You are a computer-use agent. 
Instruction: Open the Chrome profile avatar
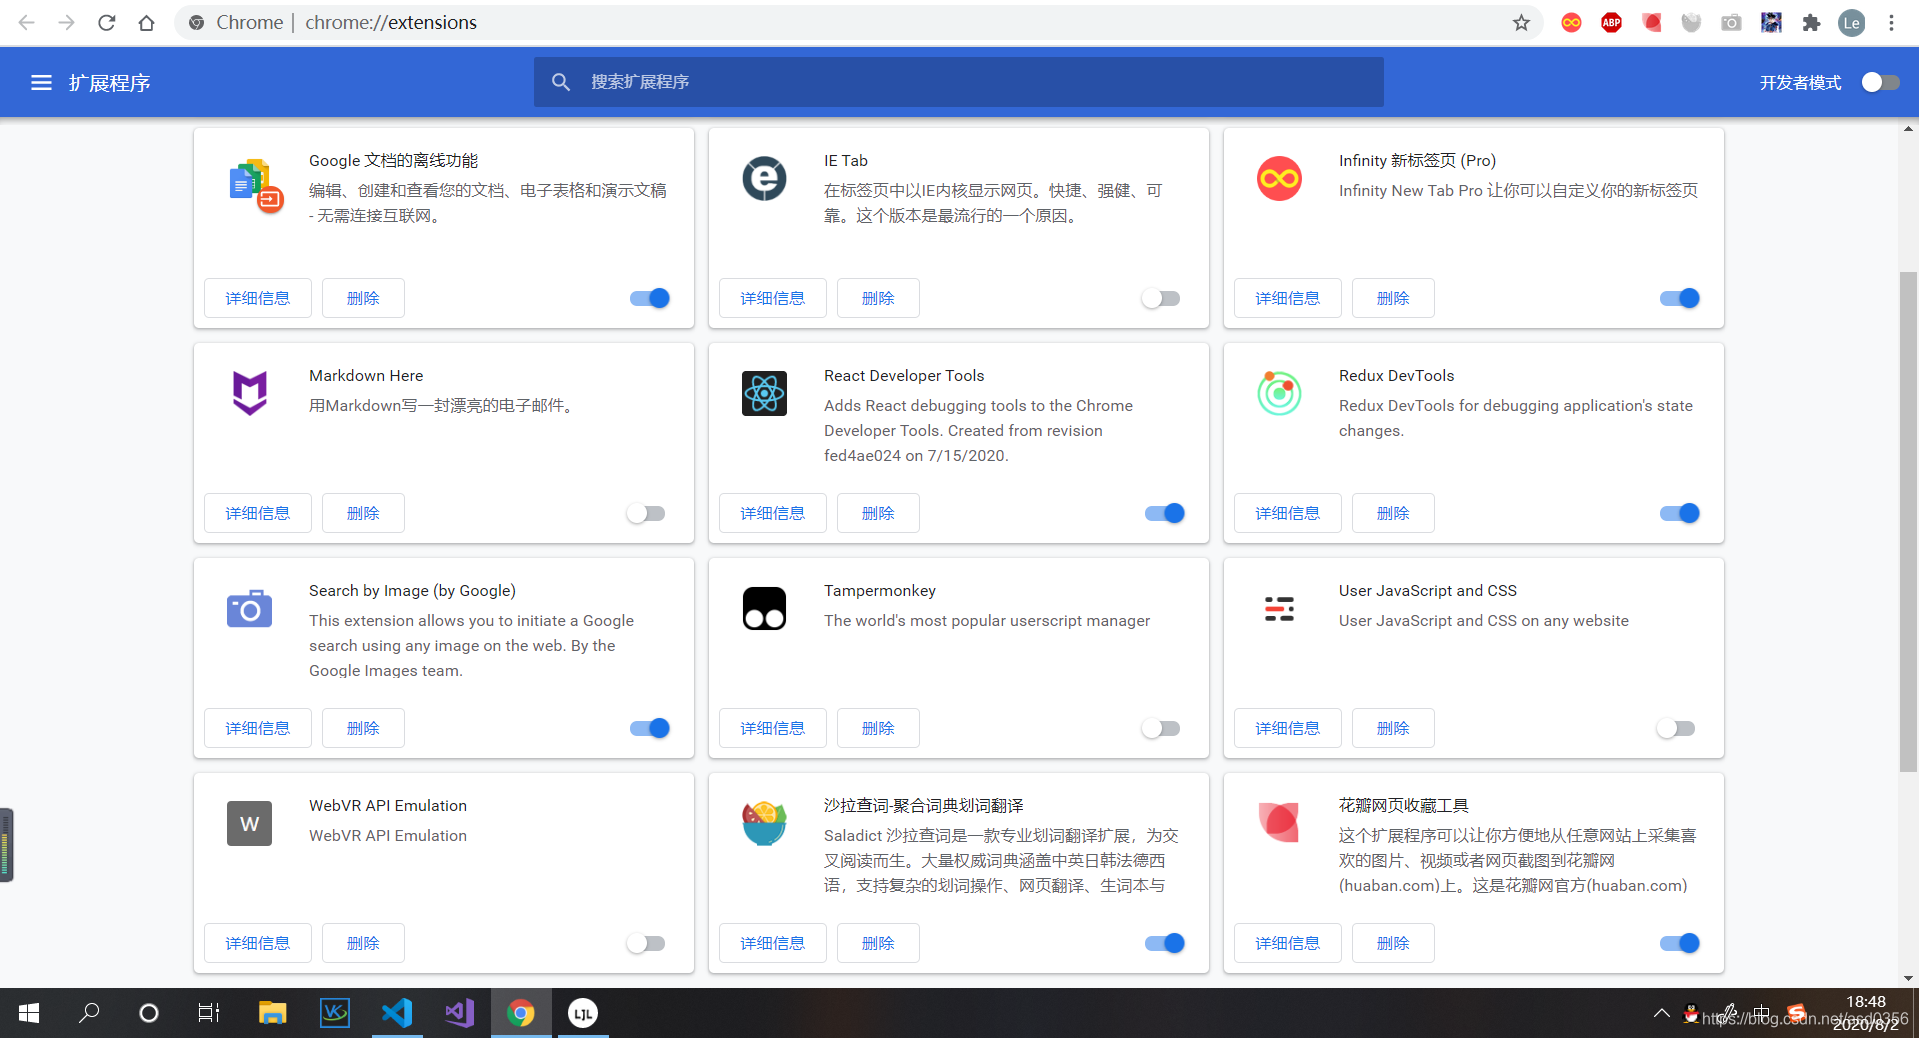coord(1851,23)
